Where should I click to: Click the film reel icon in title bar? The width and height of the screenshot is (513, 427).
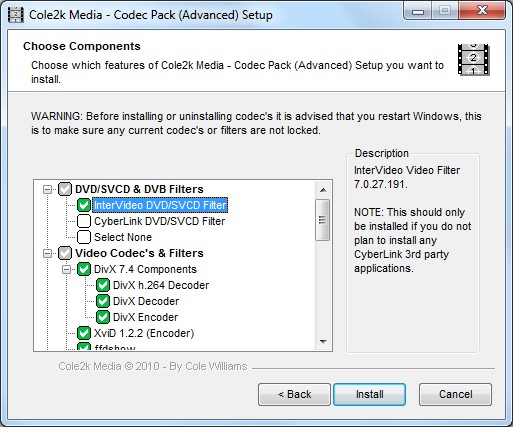(x=15, y=15)
